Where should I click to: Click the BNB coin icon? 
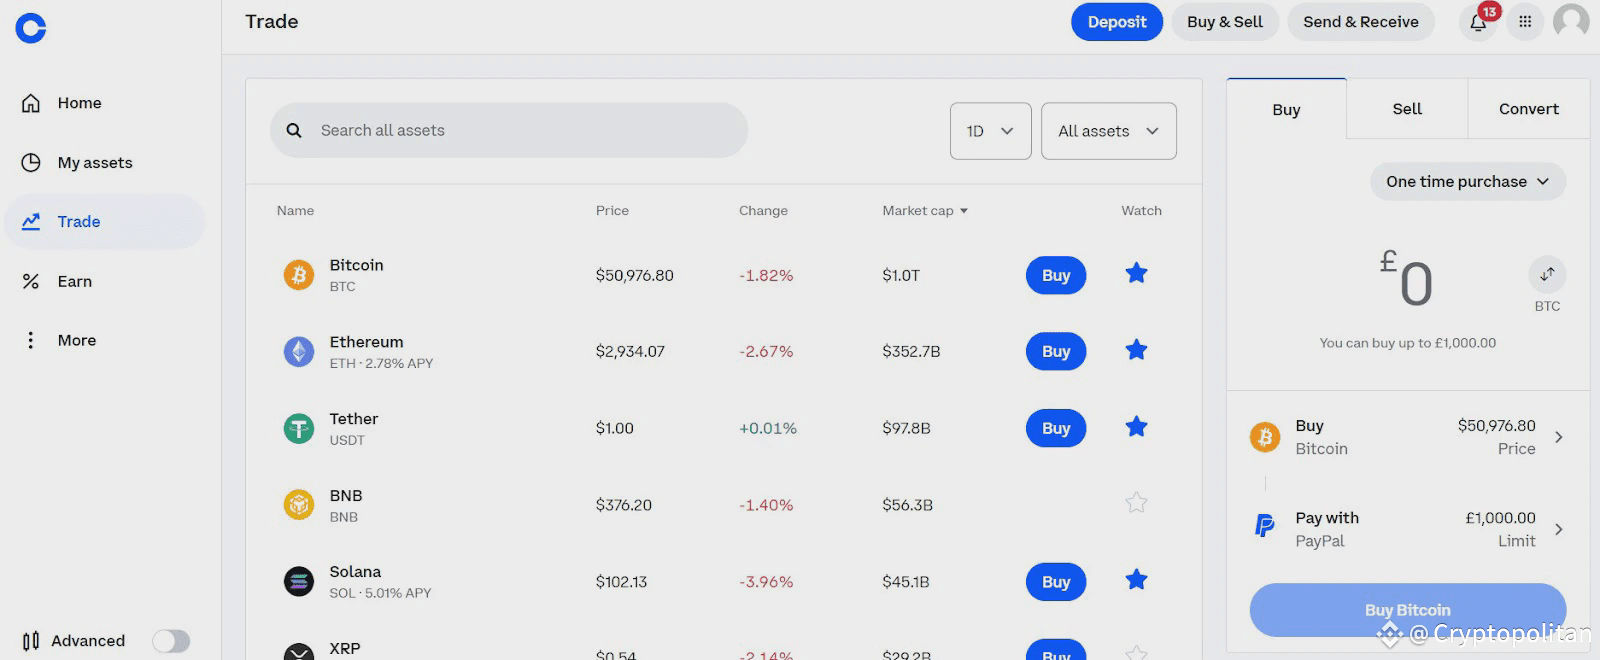[299, 505]
